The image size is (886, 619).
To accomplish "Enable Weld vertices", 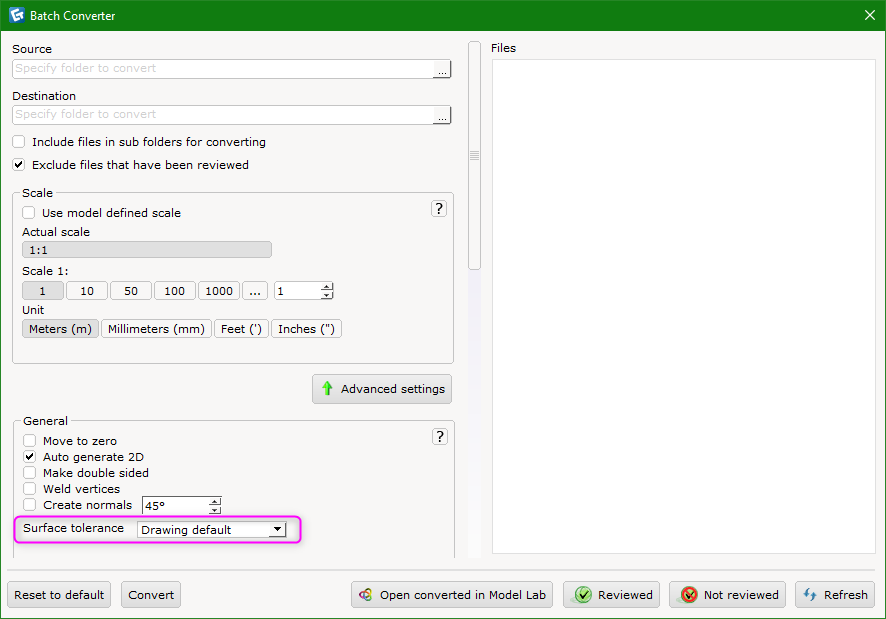I will [29, 488].
